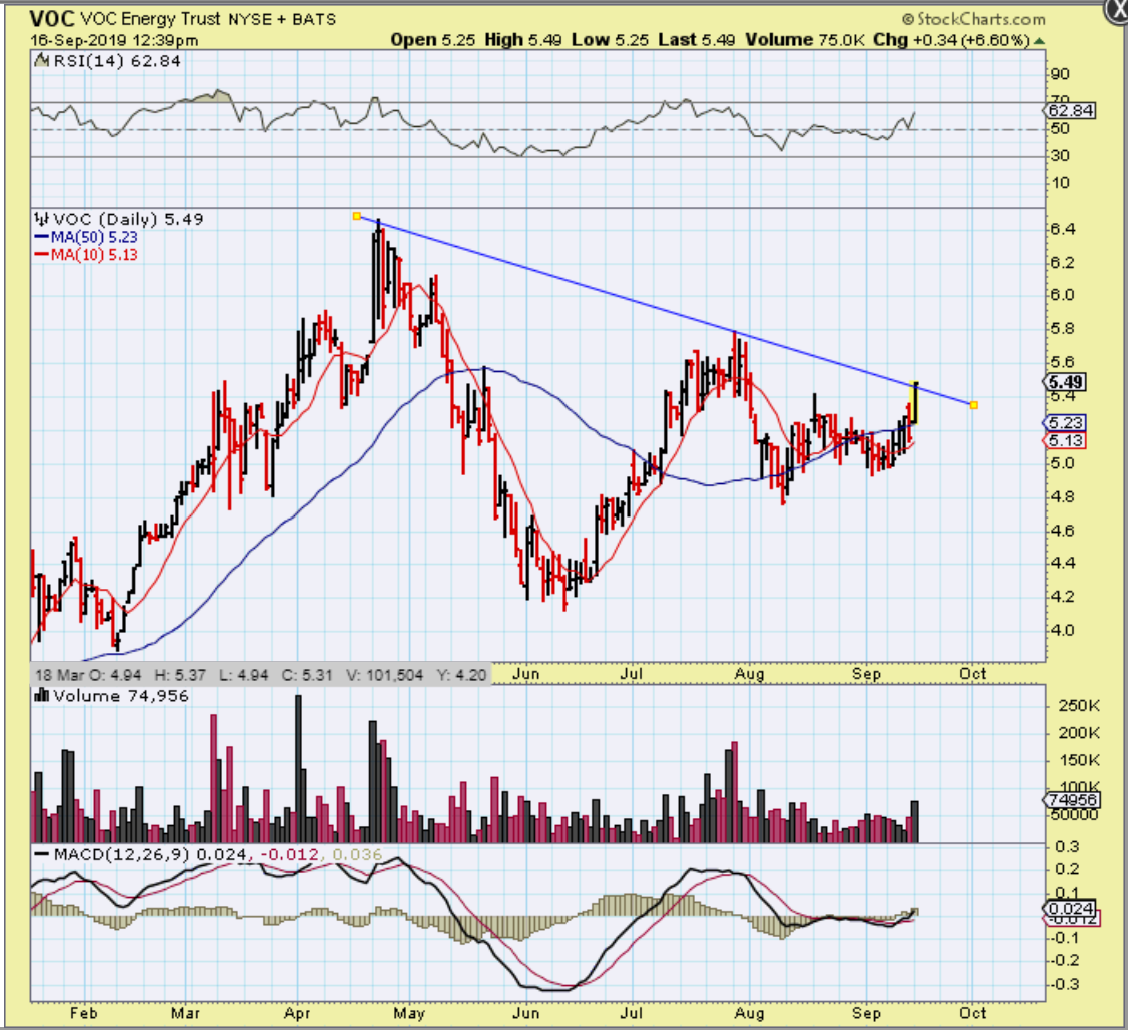Click the Open 5.25 value

coord(432,40)
